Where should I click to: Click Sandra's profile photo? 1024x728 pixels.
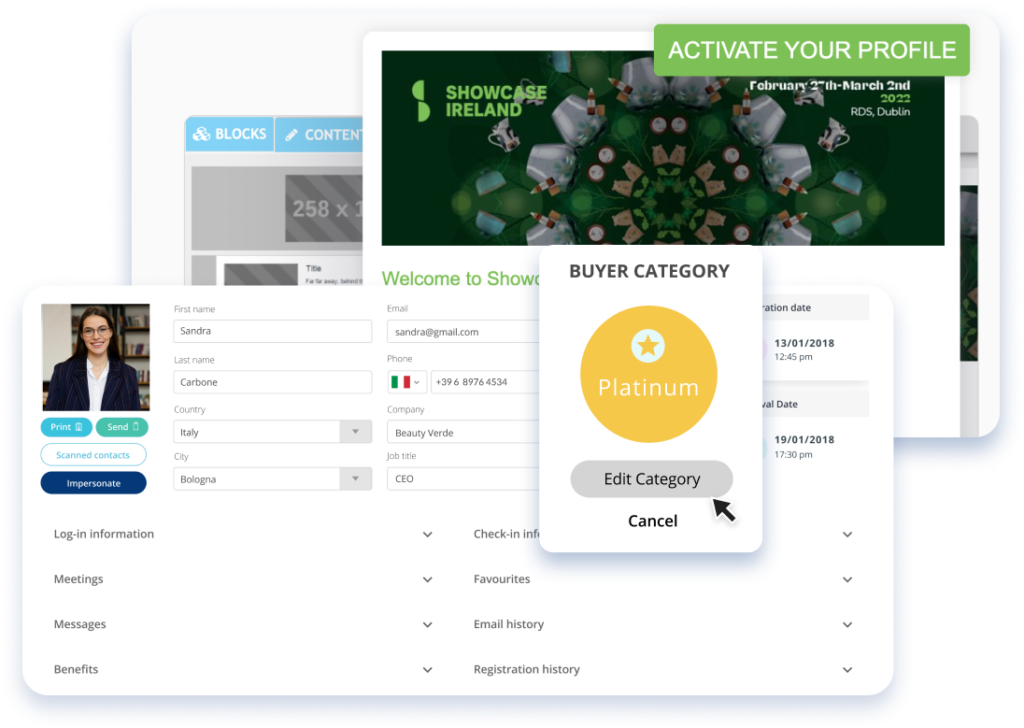point(96,357)
